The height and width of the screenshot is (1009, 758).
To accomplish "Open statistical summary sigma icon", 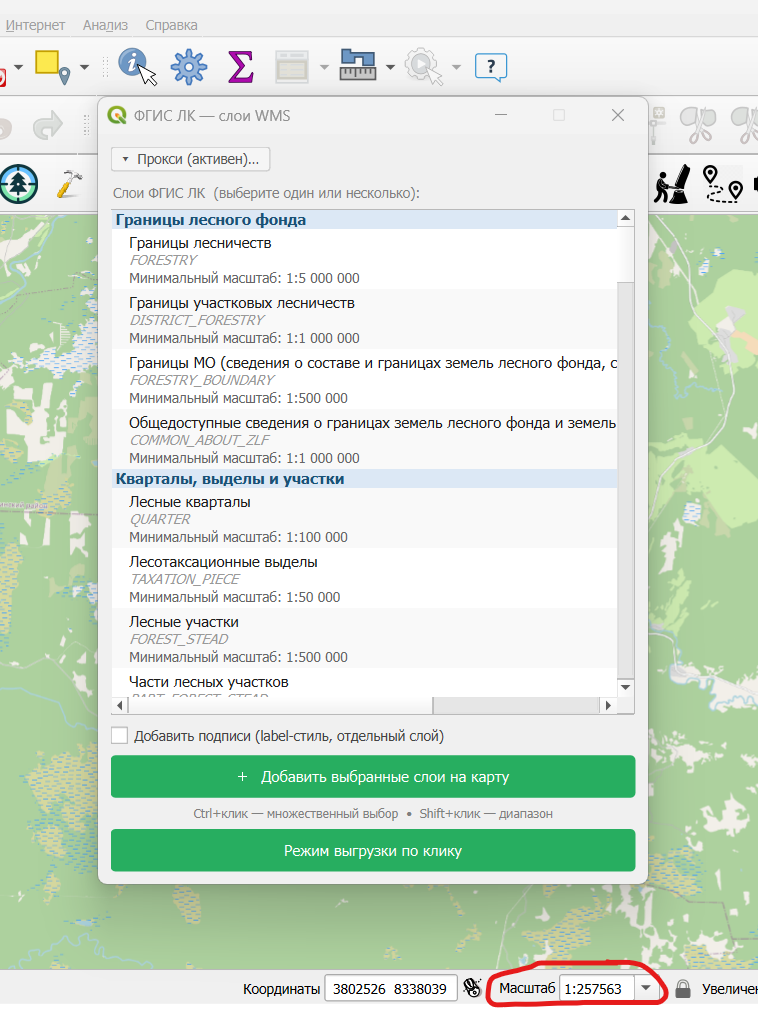I will pos(240,67).
